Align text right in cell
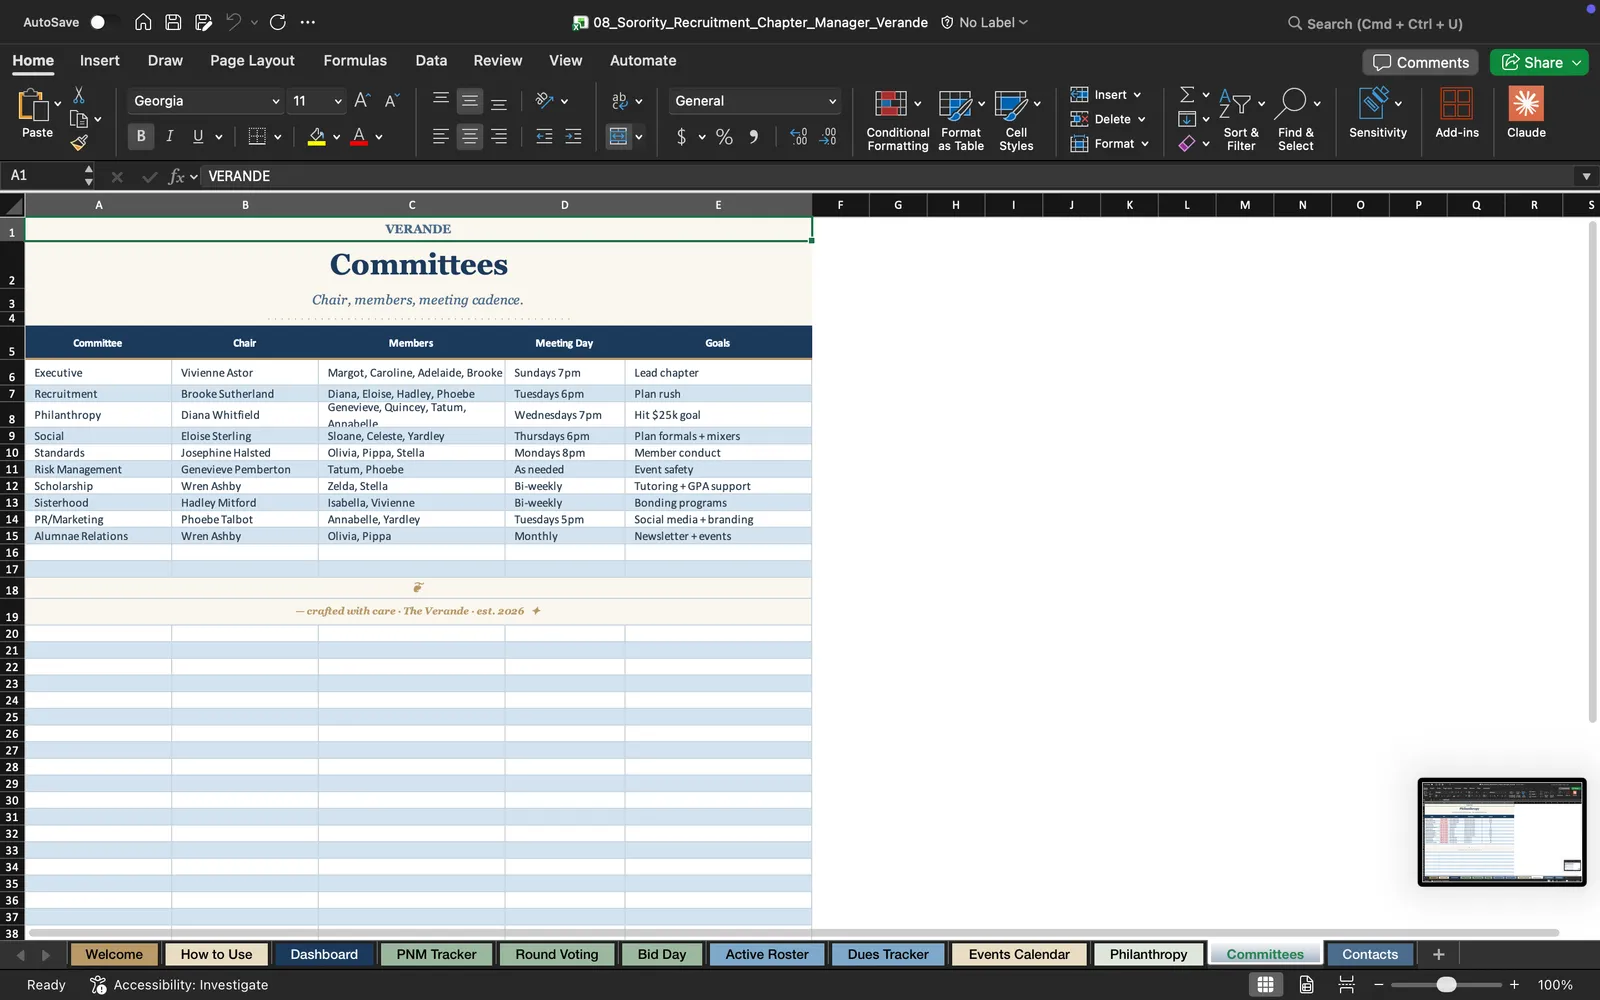This screenshot has width=1600, height=1000. click(x=498, y=136)
